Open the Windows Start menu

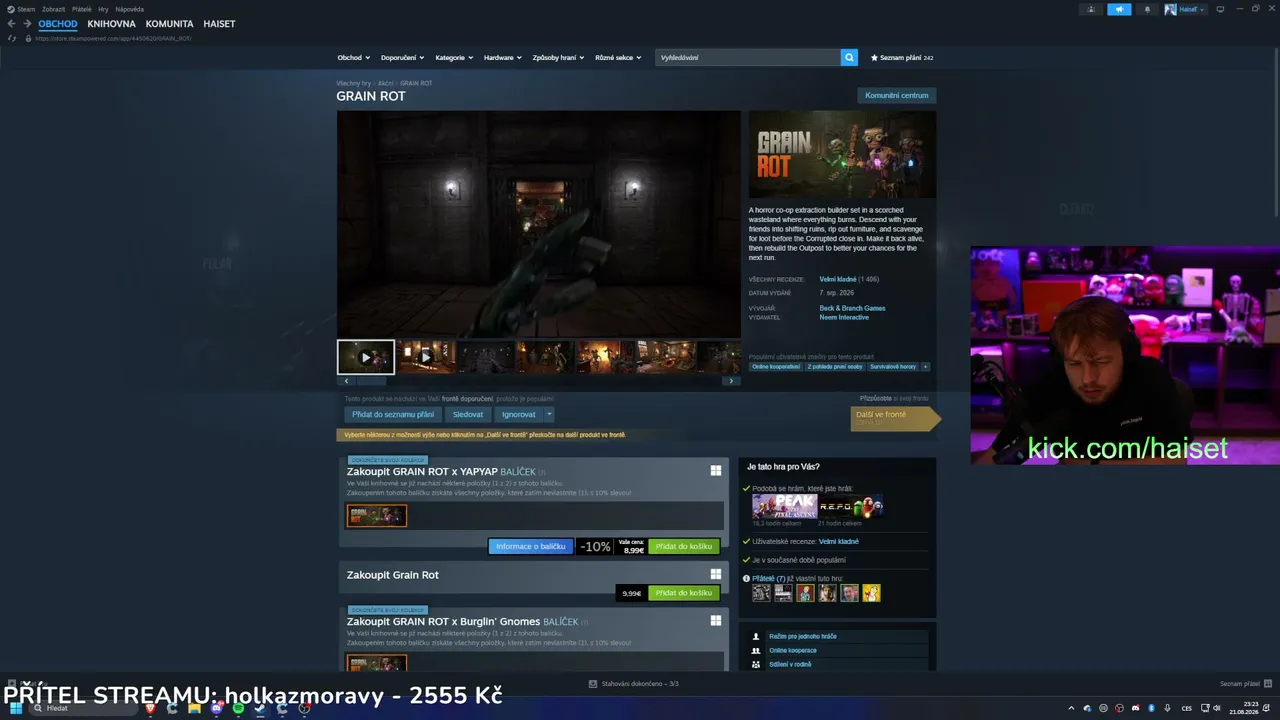[16, 708]
